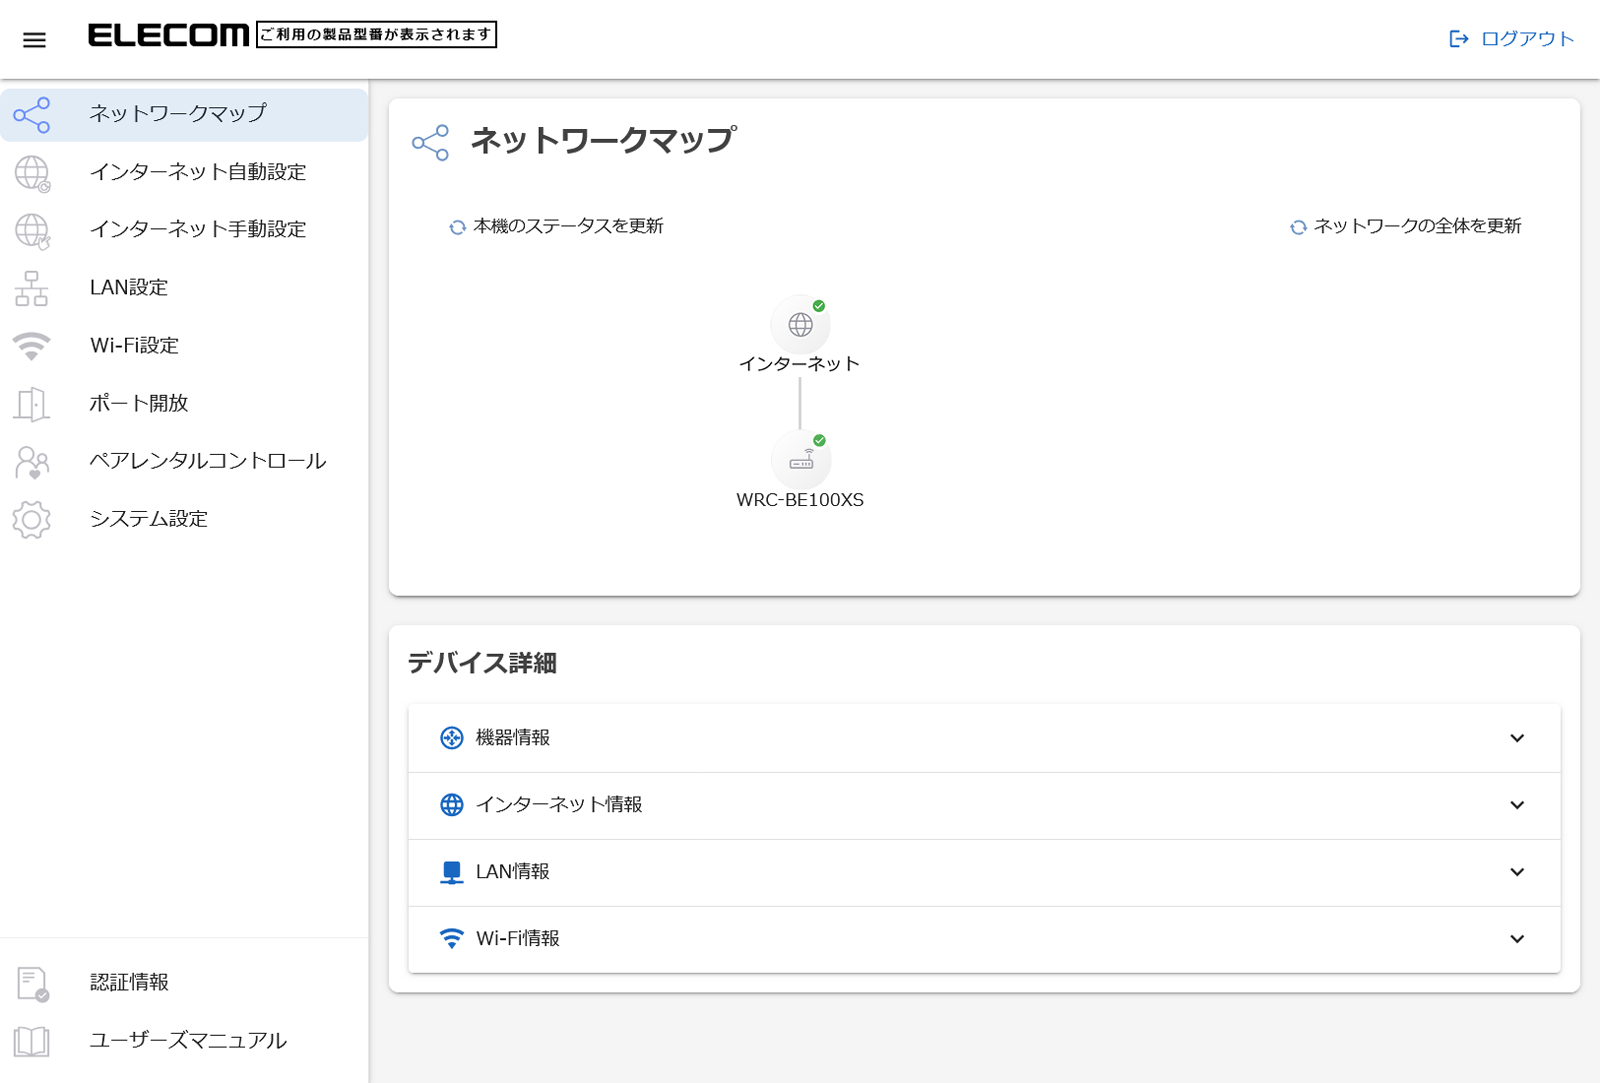Expand the インターネット情報 panel
1600x1083 pixels.
(983, 805)
